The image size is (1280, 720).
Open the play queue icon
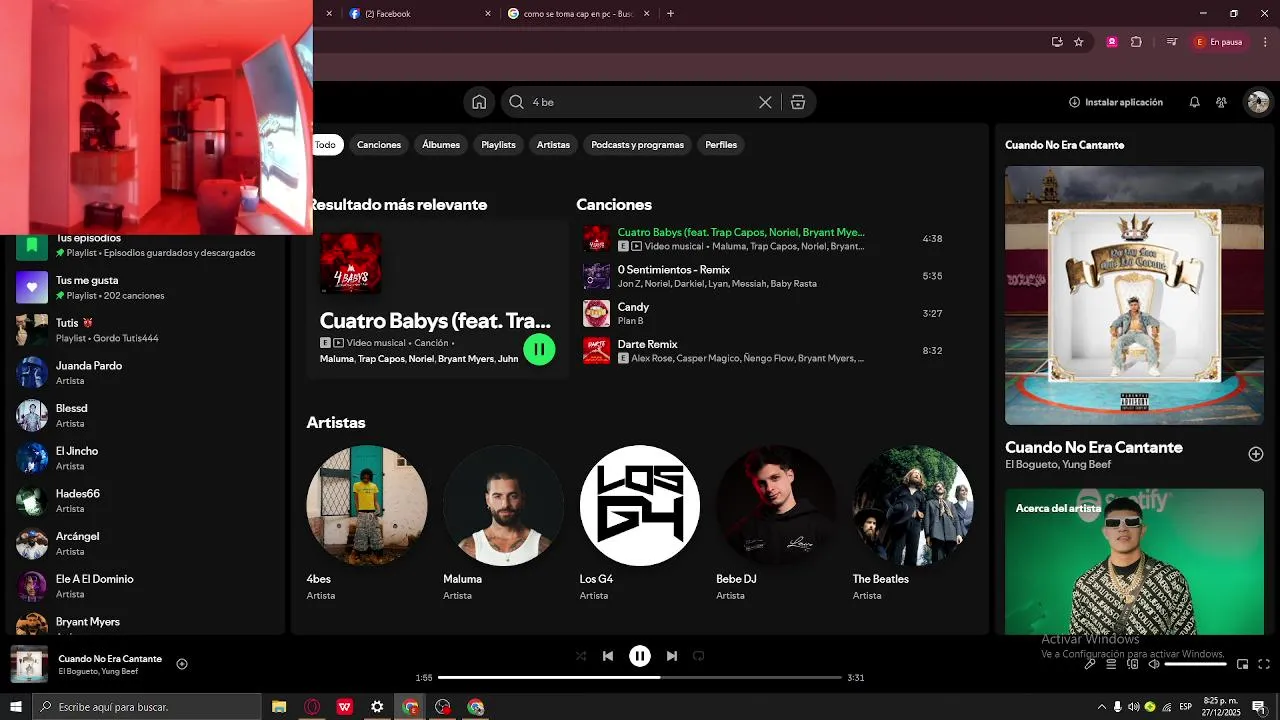pos(1111,664)
